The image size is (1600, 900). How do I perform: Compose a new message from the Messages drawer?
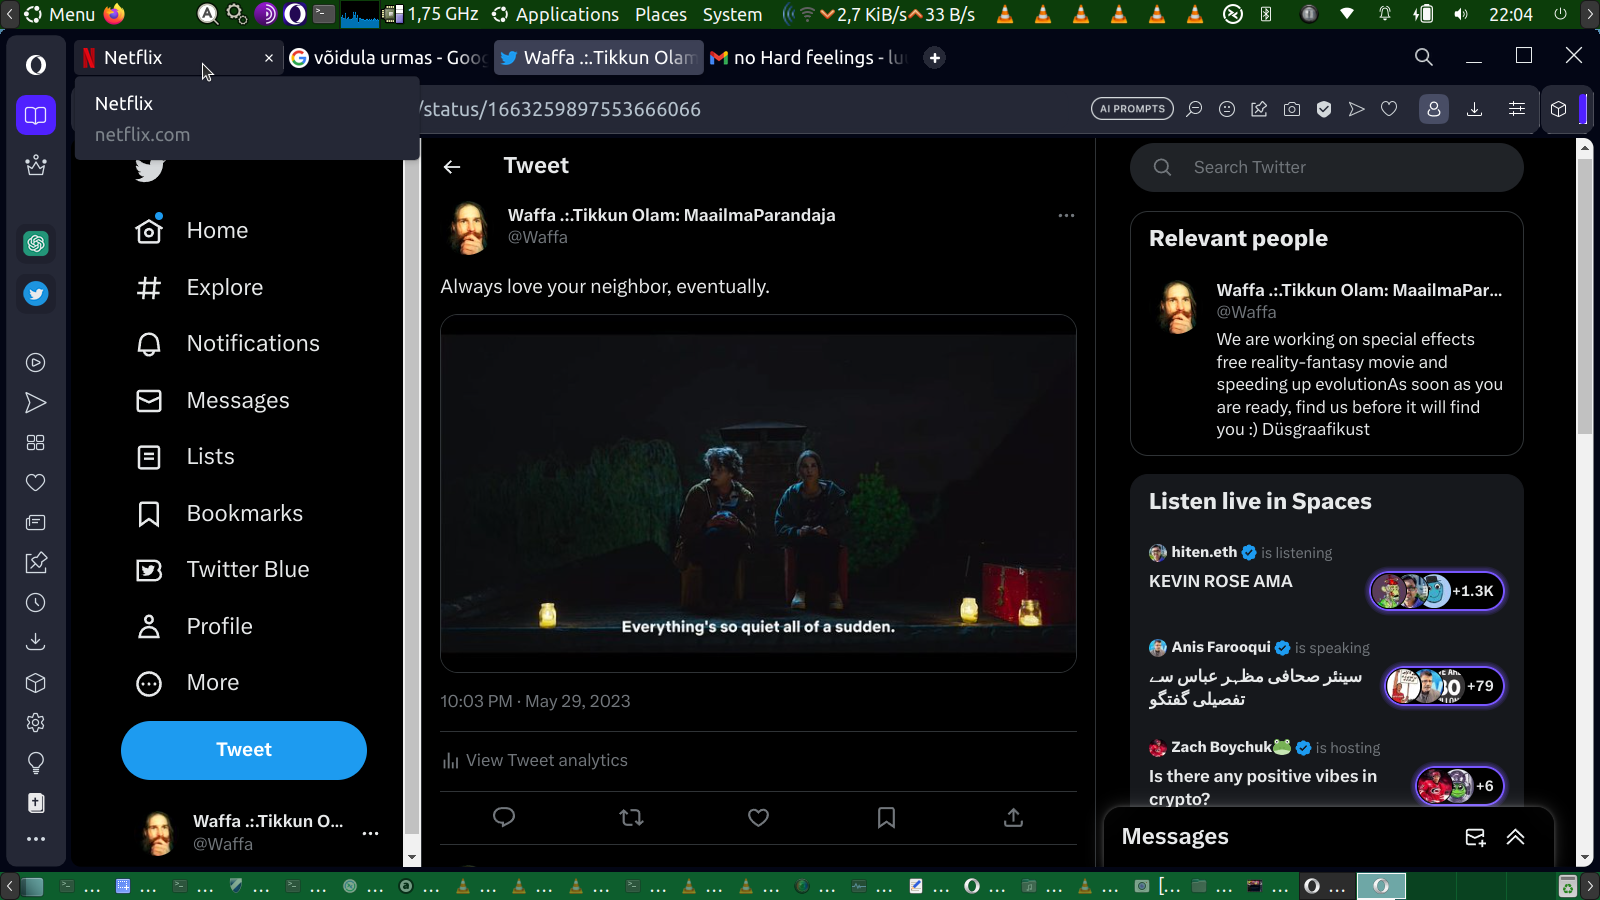click(1475, 837)
